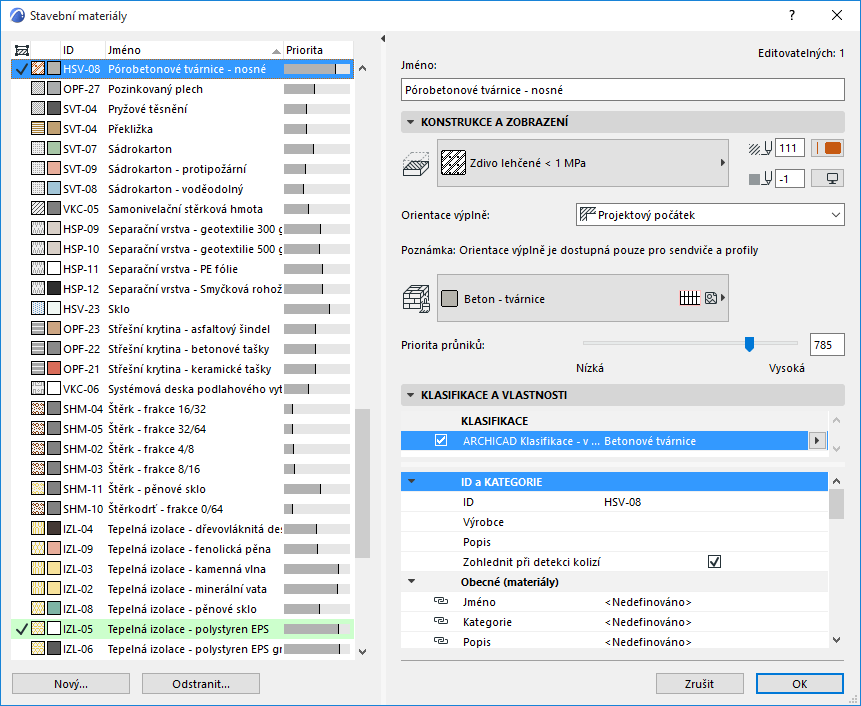Select Štěrkodrť - frakce 0/64 row
Screen dimensions: 861x706
[x=182, y=509]
